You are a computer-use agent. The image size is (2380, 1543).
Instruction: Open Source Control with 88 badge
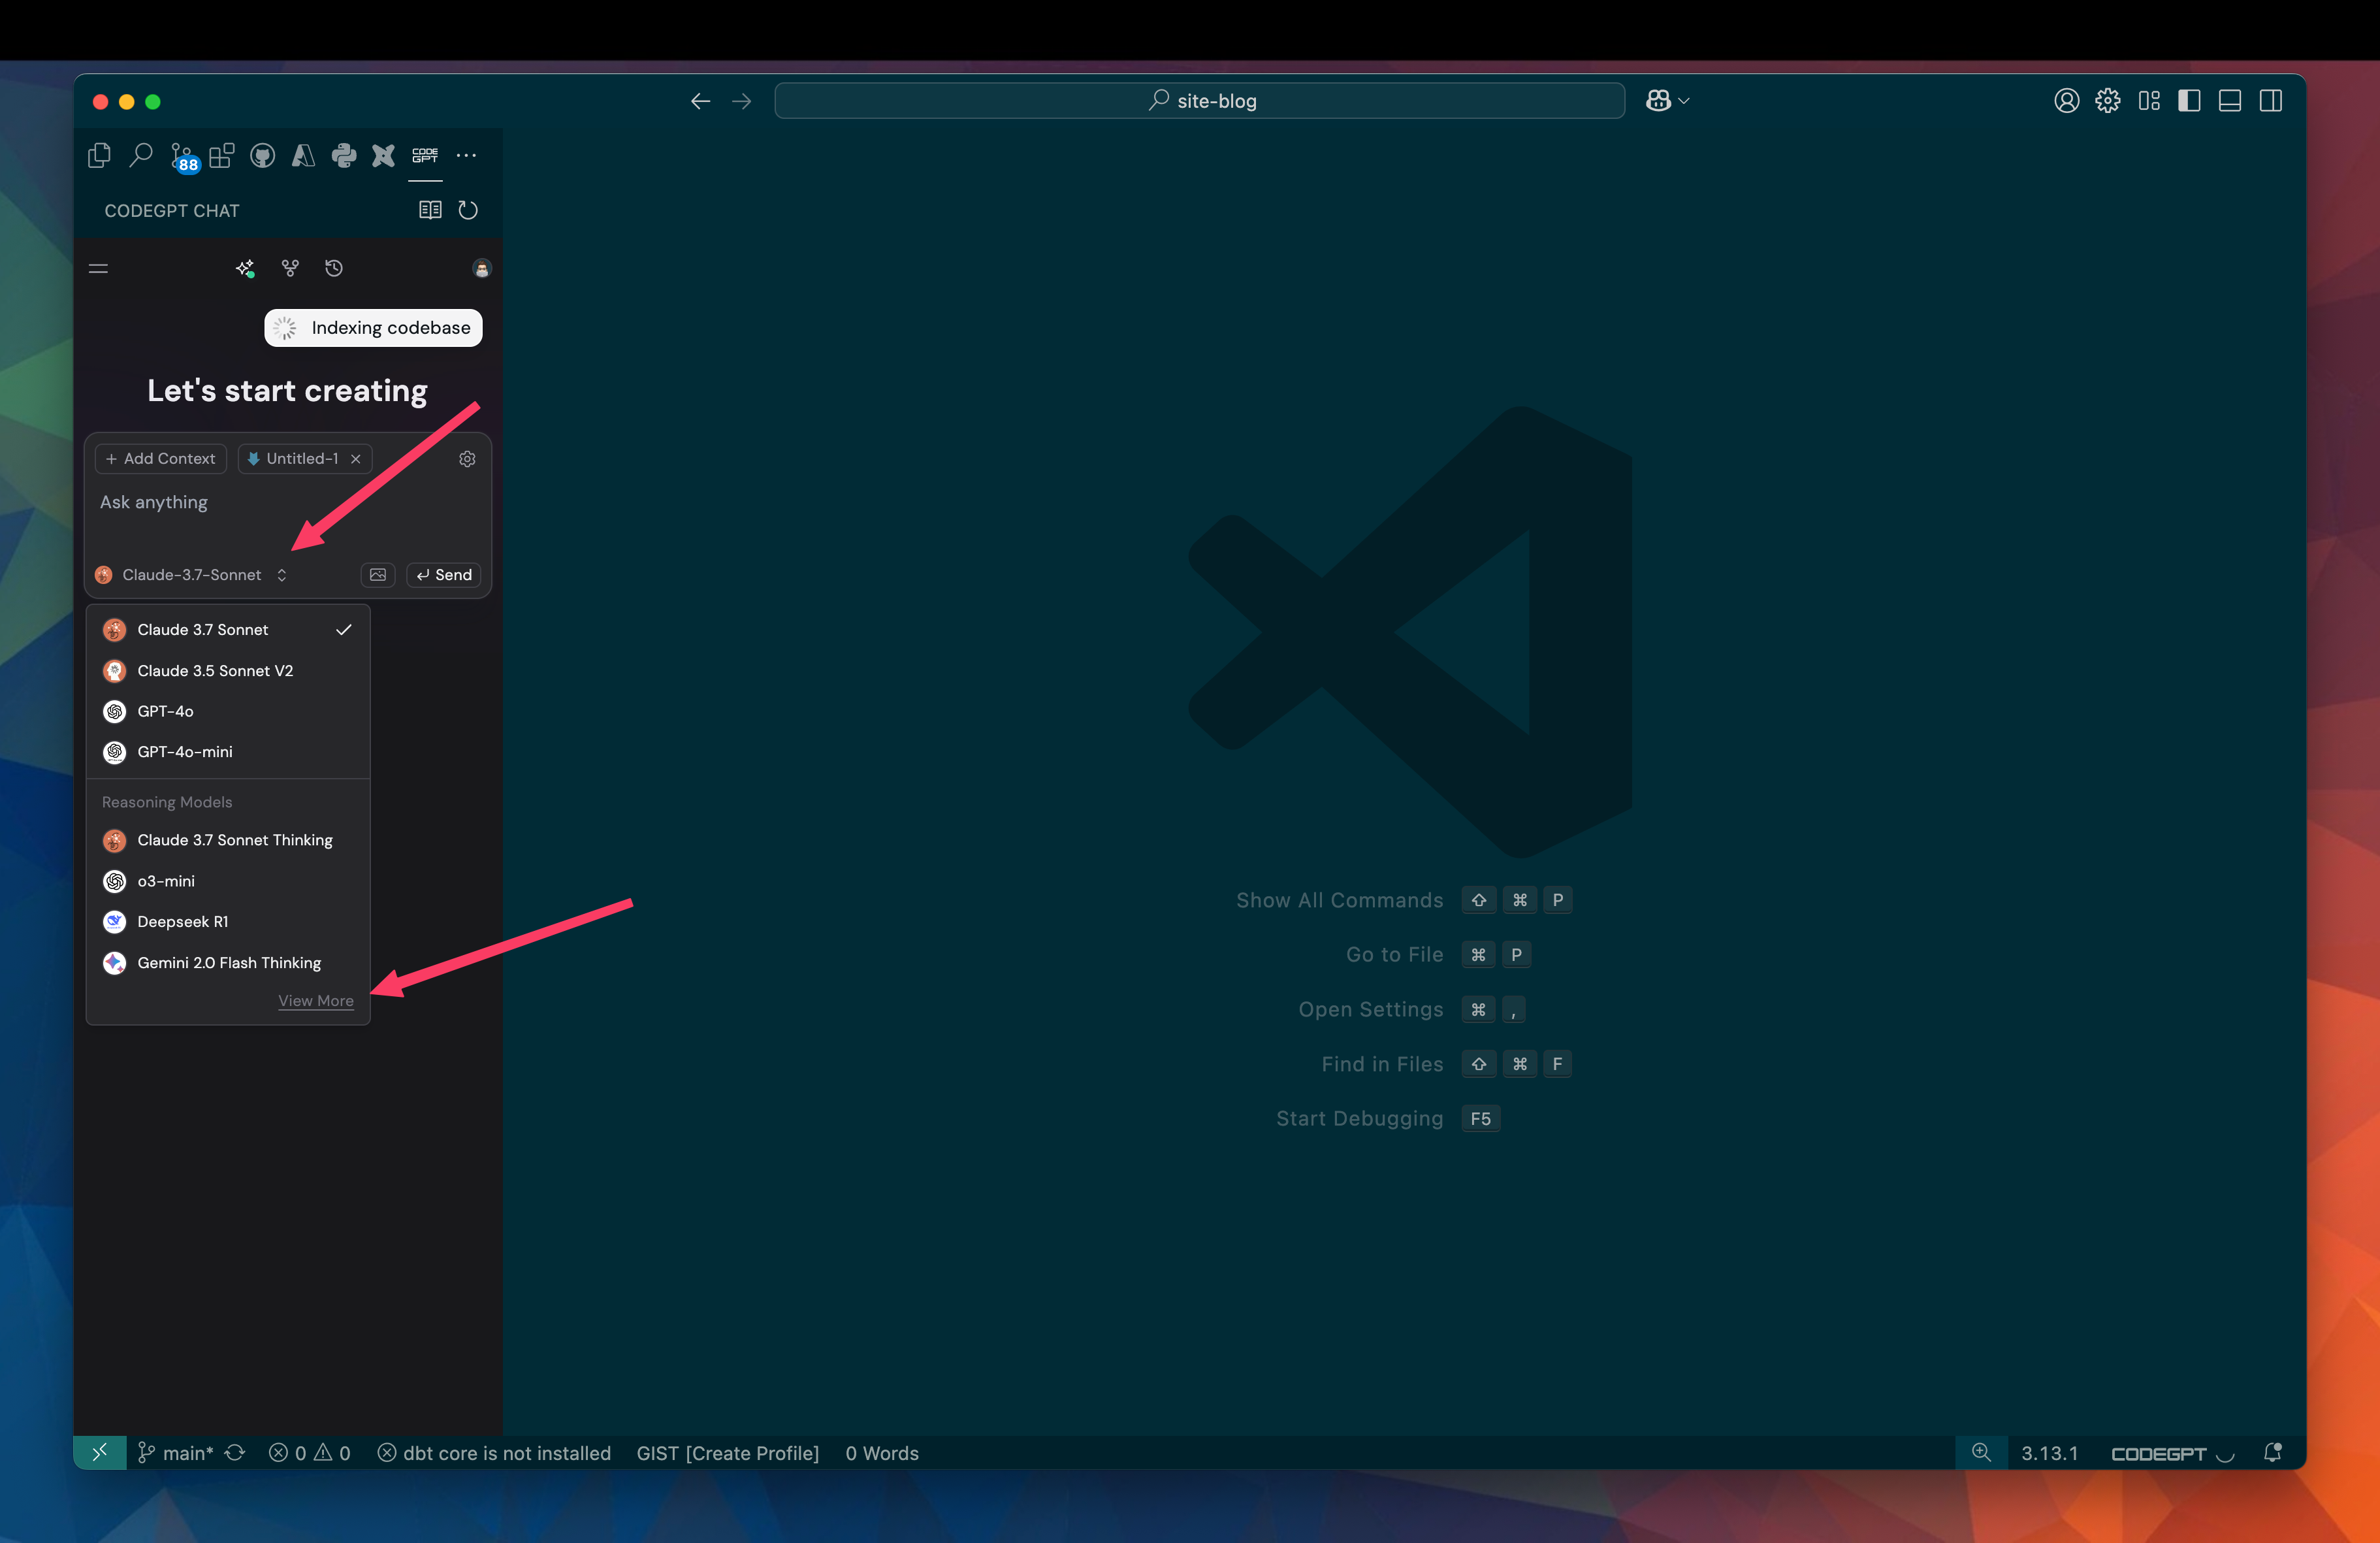tap(184, 157)
